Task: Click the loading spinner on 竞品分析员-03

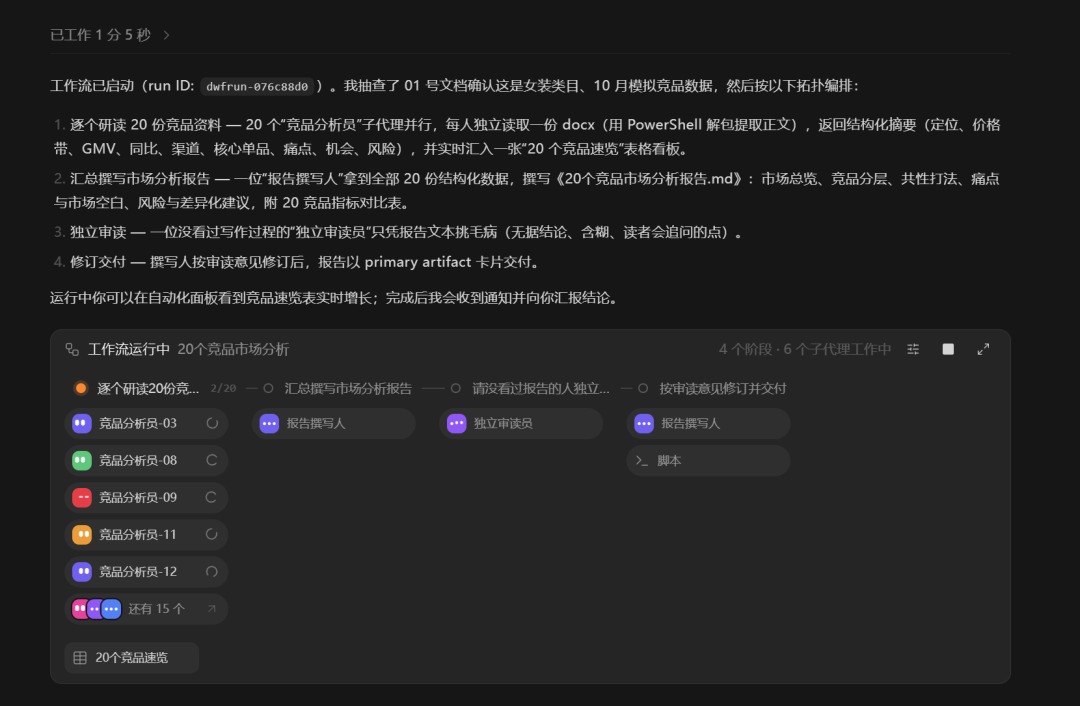Action: 211,424
